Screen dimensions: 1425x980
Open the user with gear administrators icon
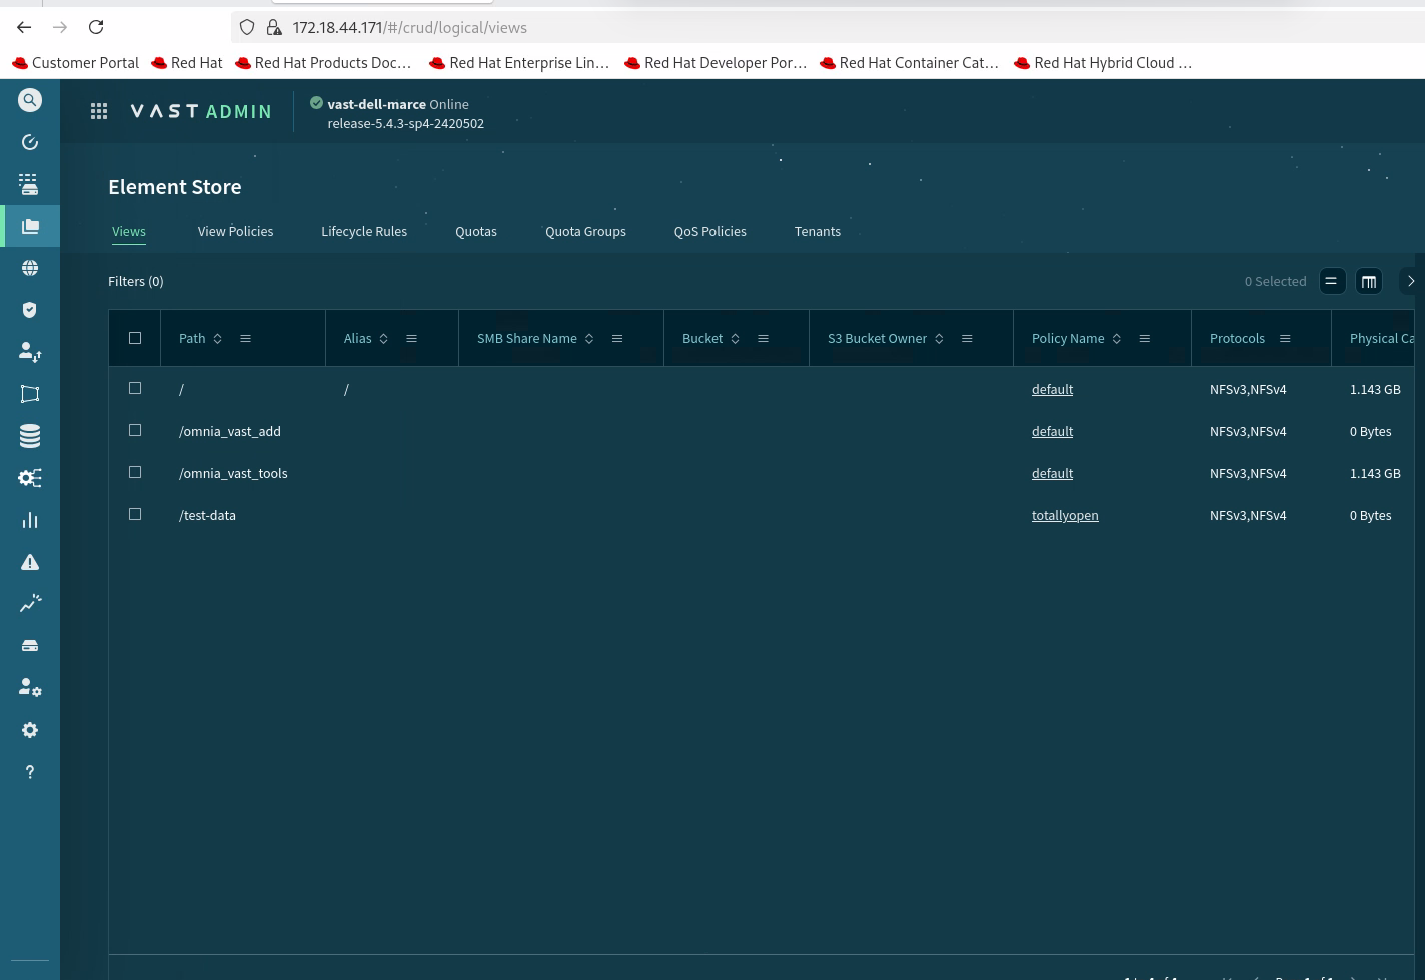(x=30, y=688)
